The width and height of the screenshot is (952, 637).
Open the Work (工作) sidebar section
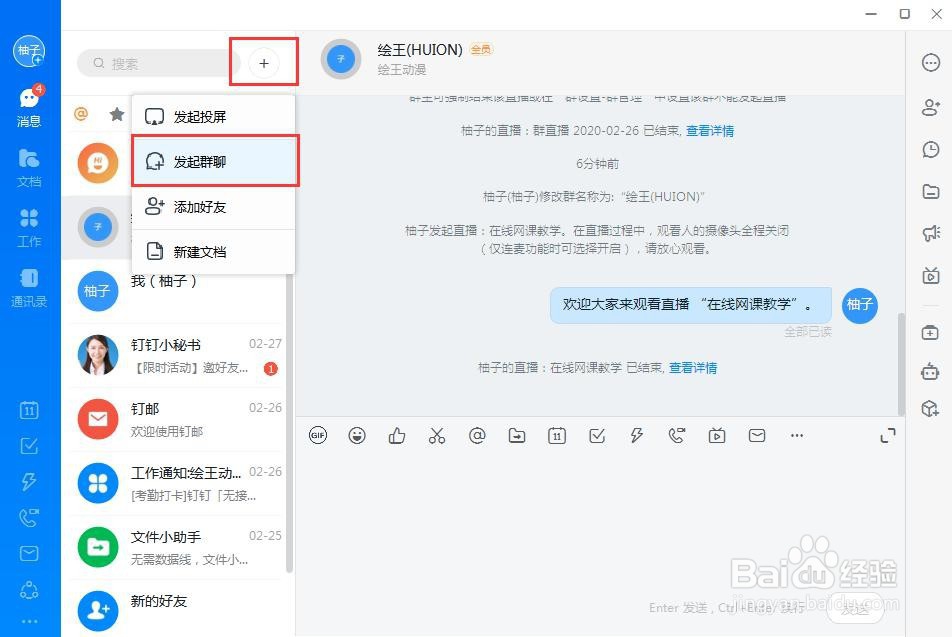[x=29, y=228]
